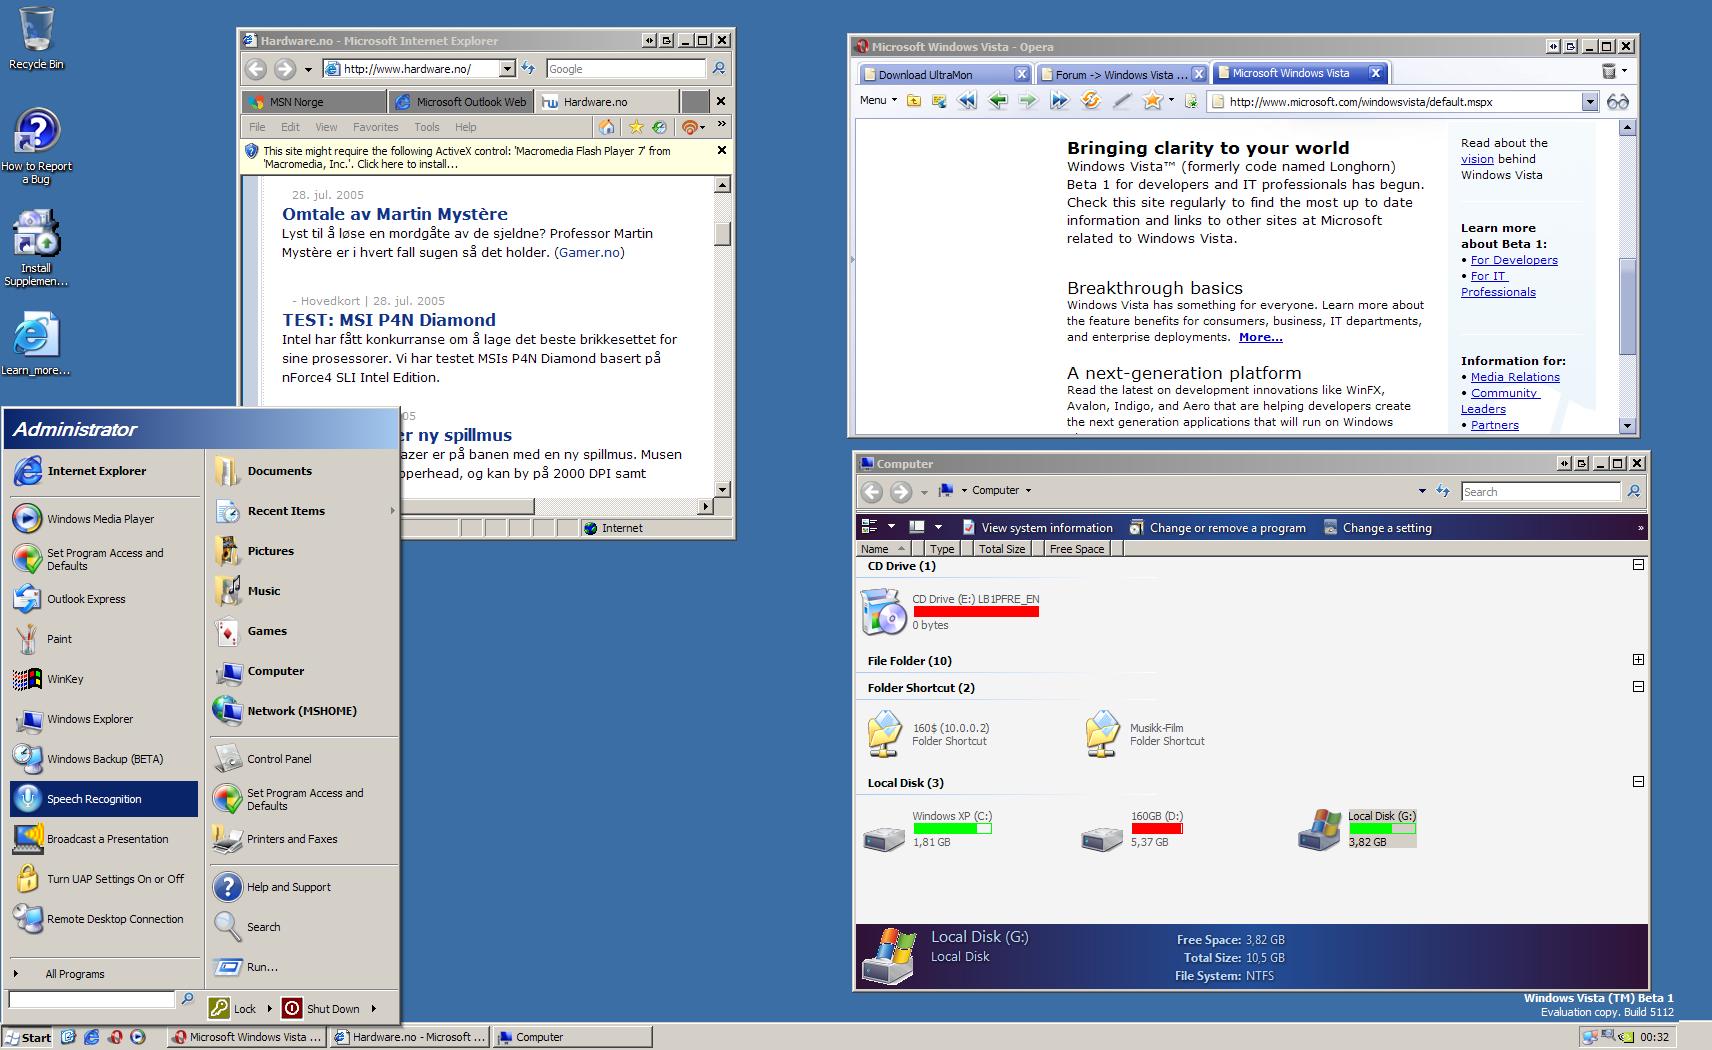Click Opera's orange Reload button

(1091, 100)
